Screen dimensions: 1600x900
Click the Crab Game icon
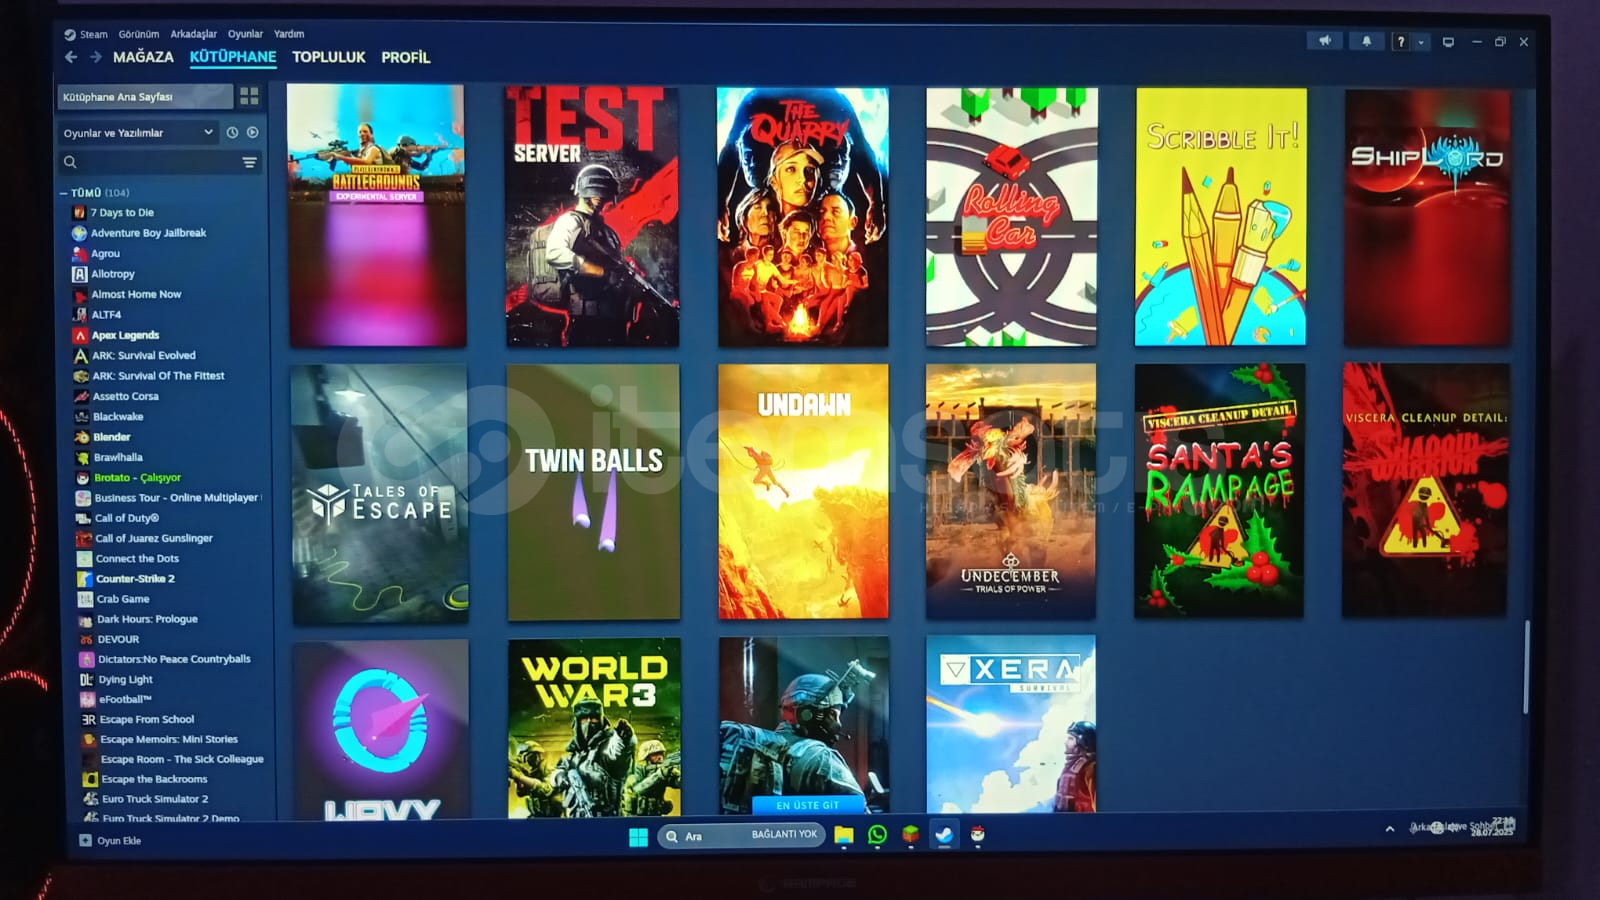pyautogui.click(x=85, y=599)
